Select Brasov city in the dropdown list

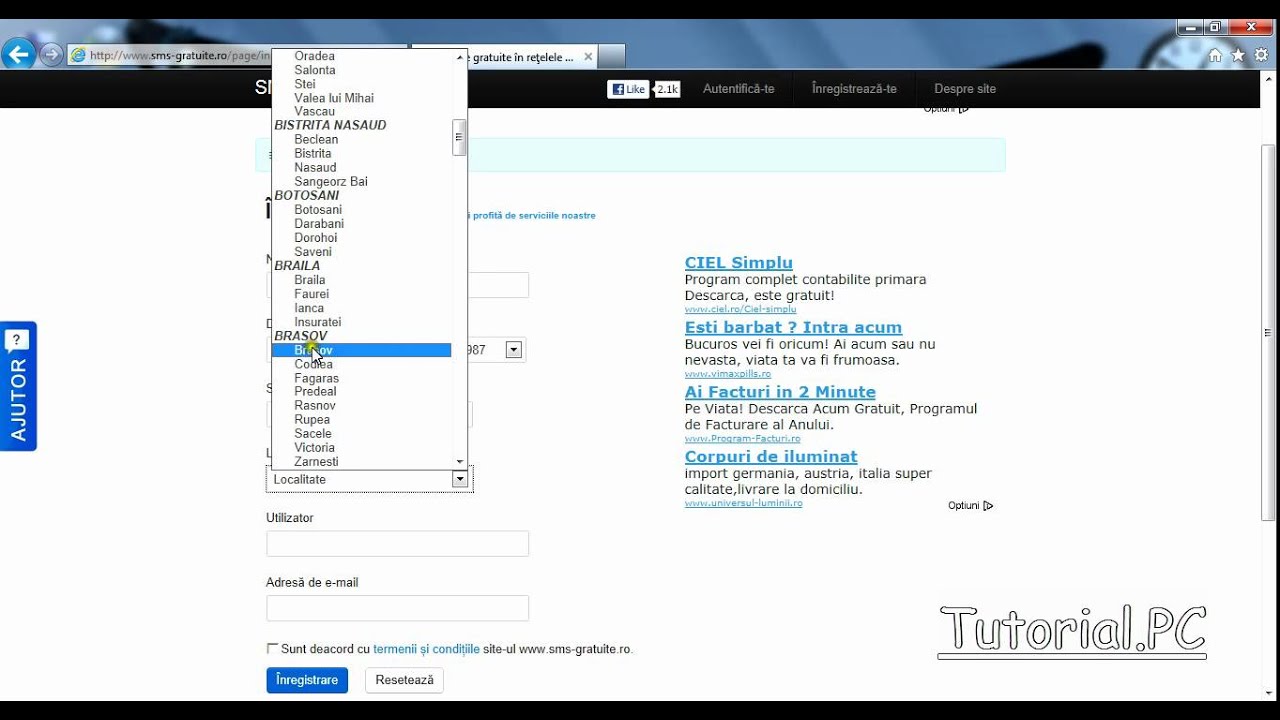[x=362, y=350]
